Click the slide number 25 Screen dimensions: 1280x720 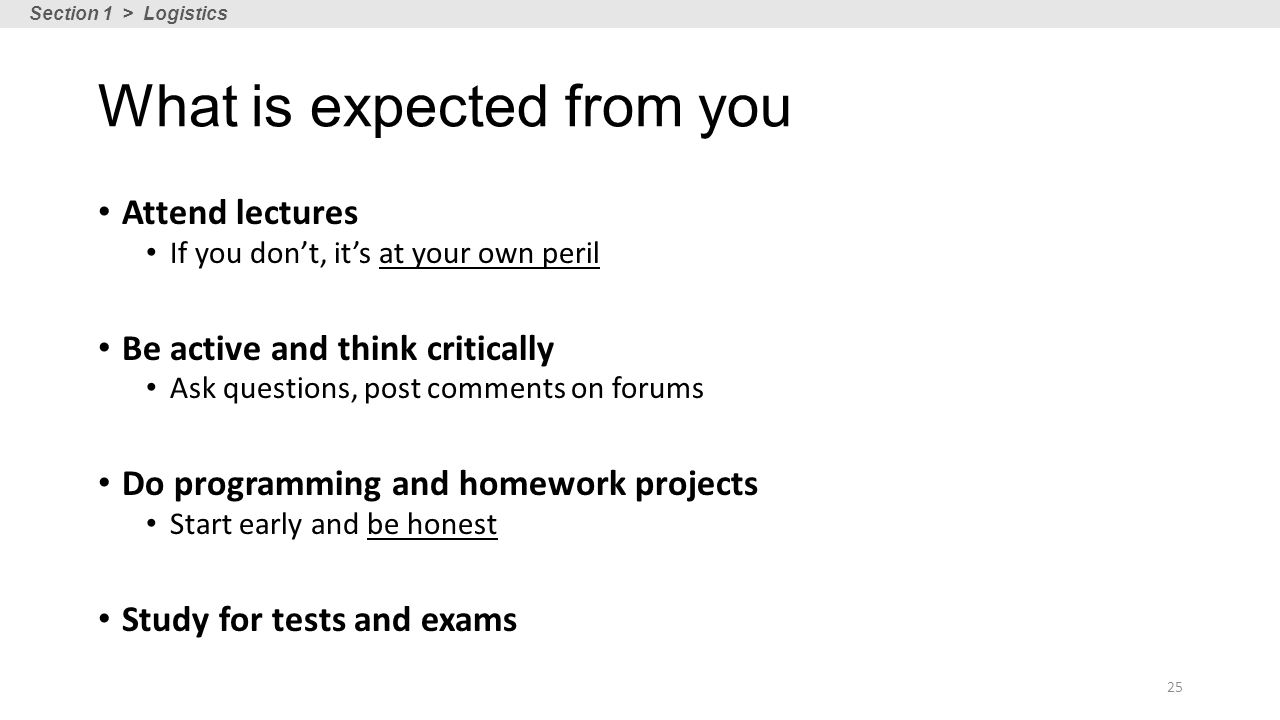(x=1175, y=687)
